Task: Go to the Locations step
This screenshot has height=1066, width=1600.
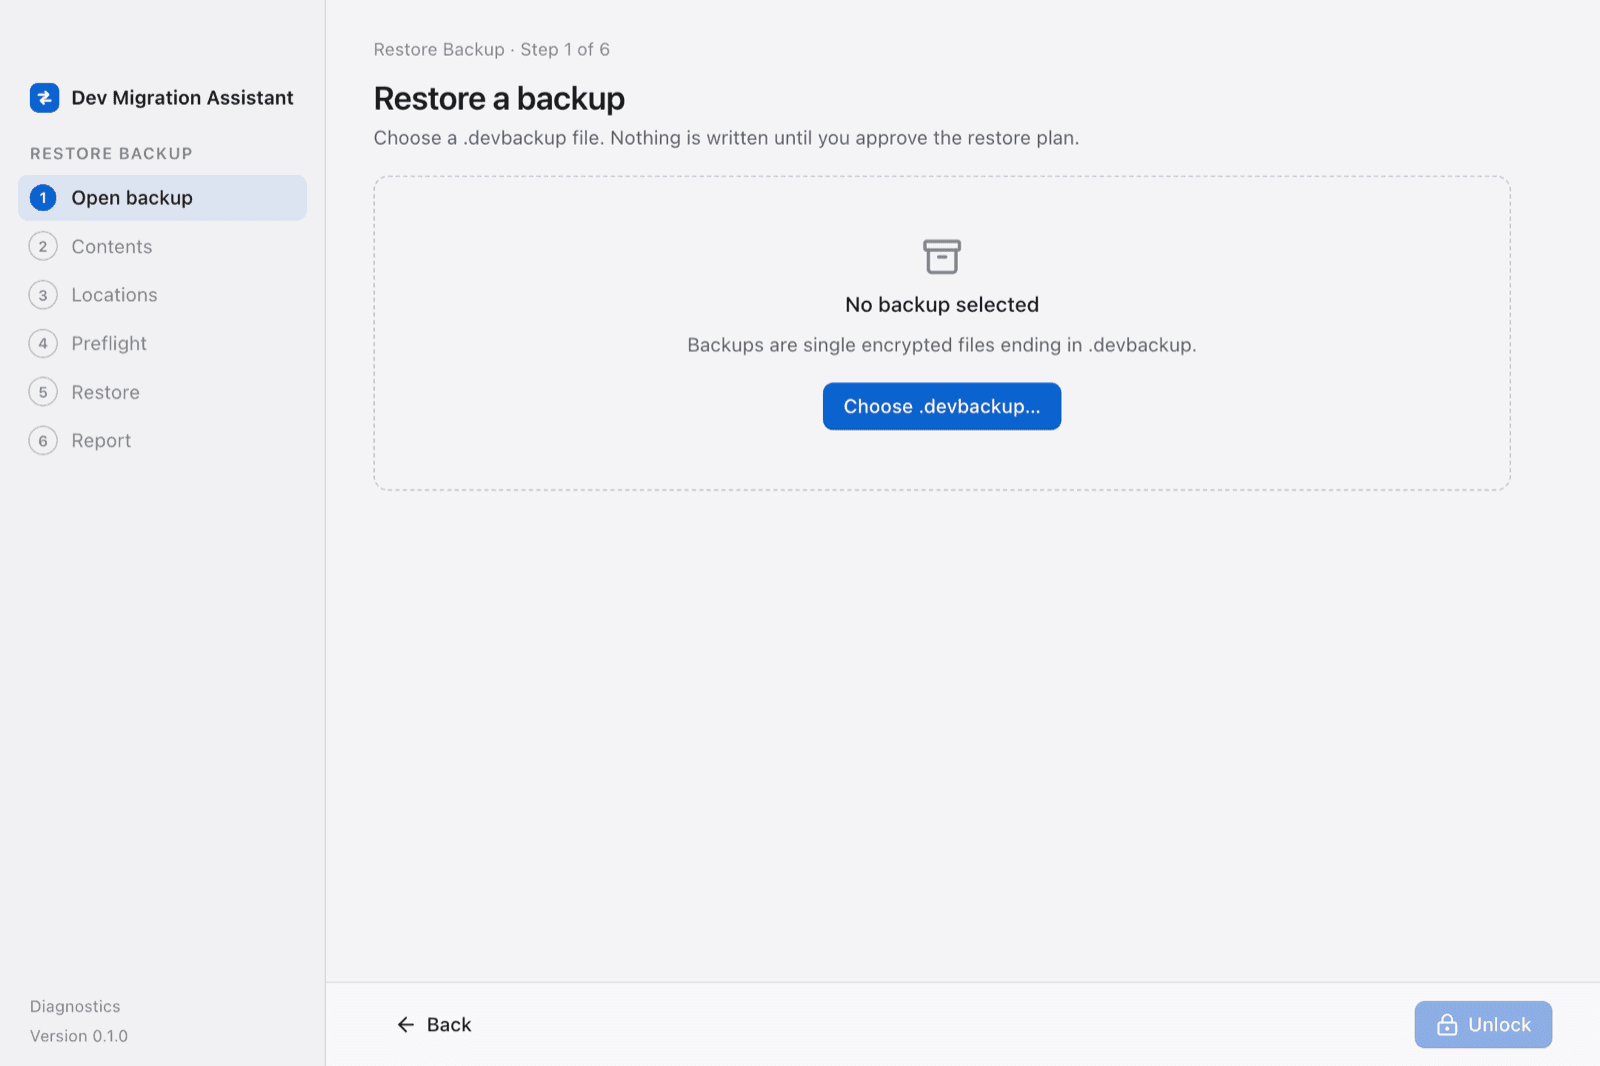Action: click(162, 295)
